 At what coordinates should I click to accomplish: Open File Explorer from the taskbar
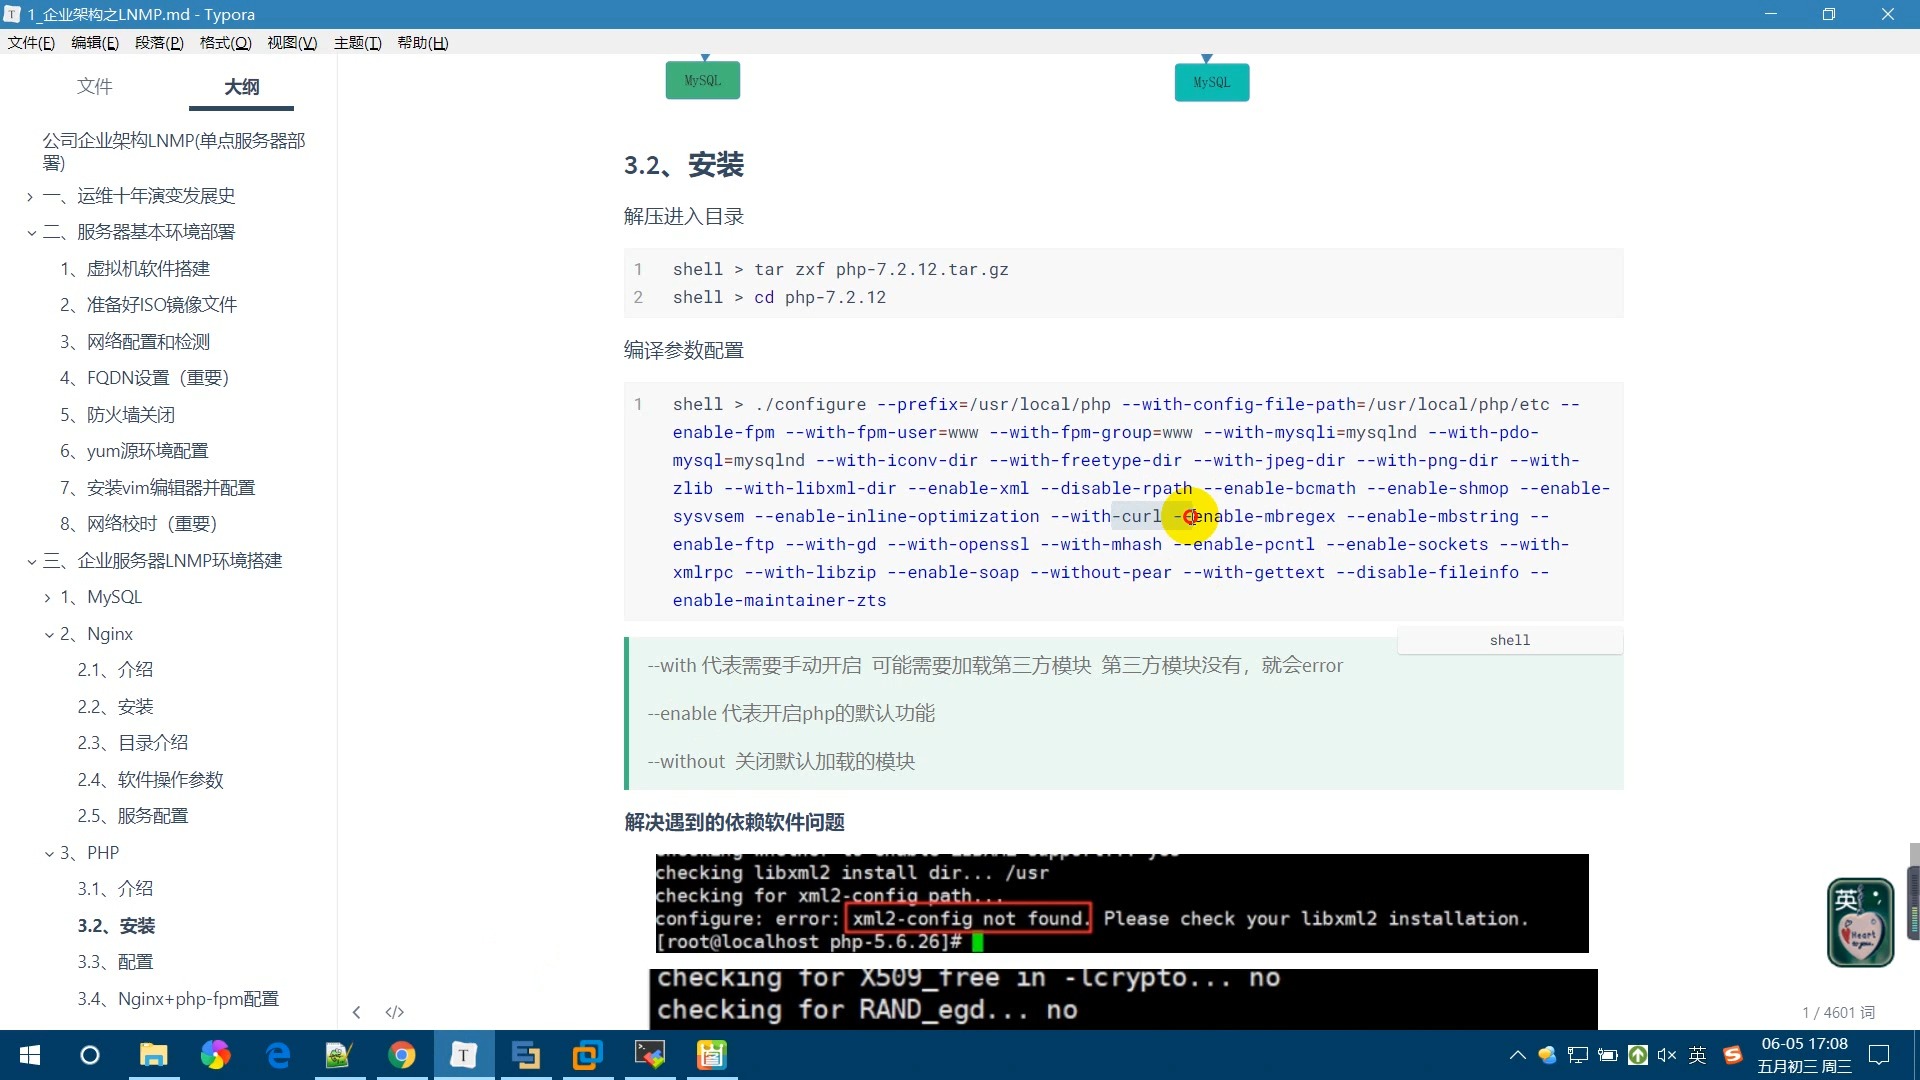pyautogui.click(x=153, y=1055)
